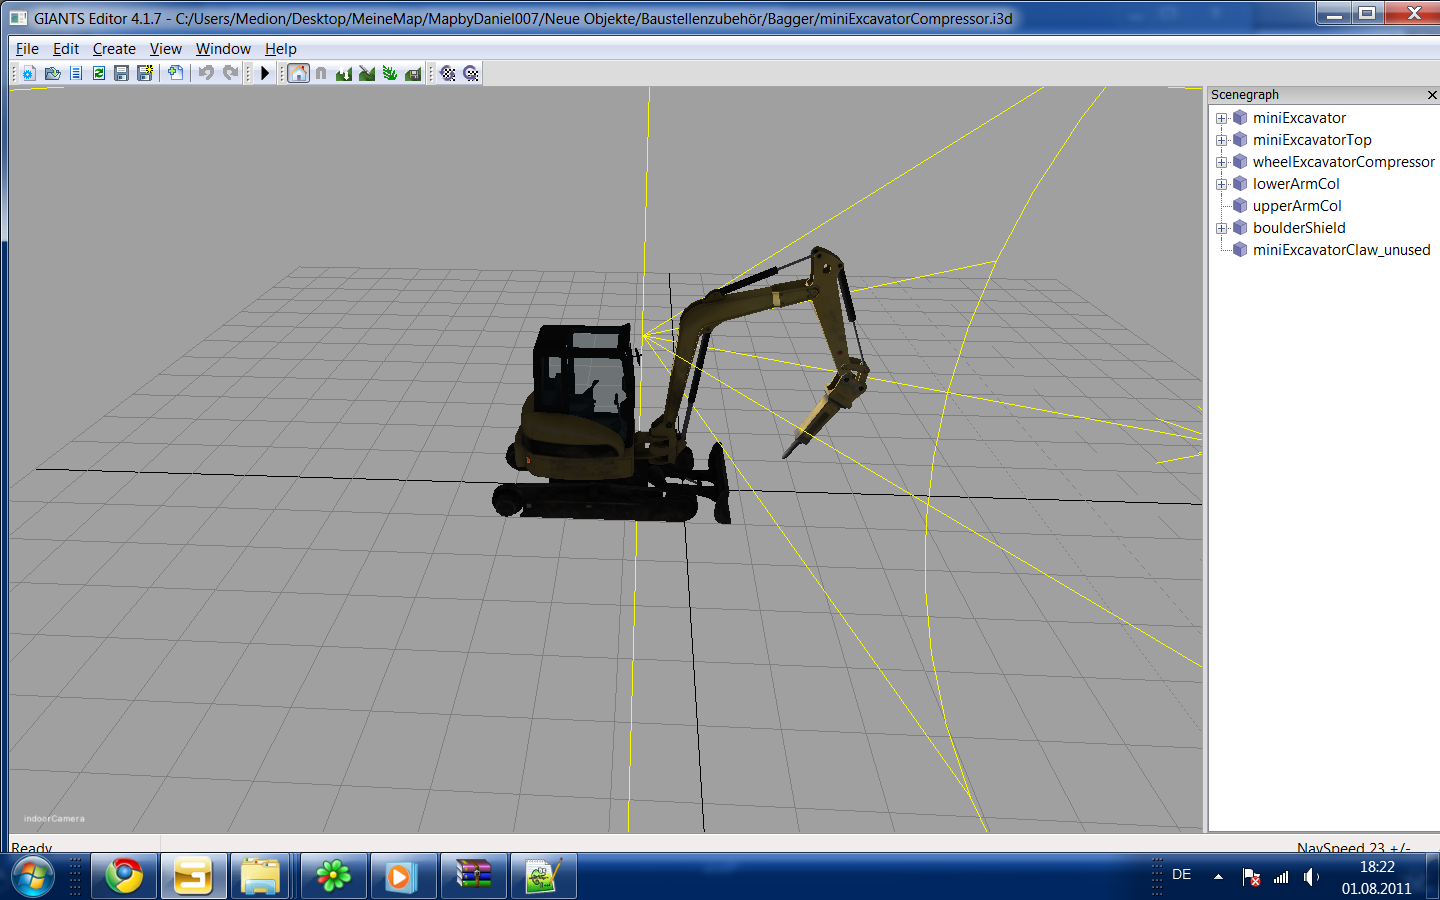
Task: Select miniExcavatorClaw_unused in the Scenegraph
Action: [1341, 250]
